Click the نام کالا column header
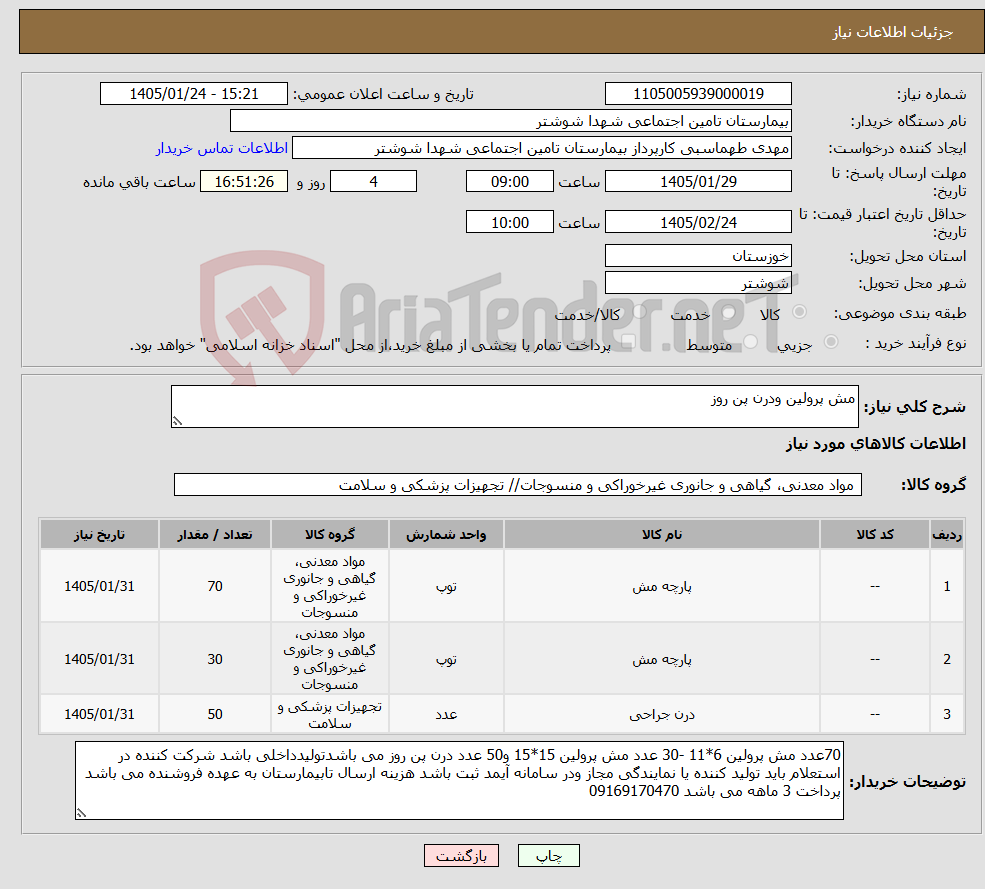The width and height of the screenshot is (985, 889). (661, 534)
